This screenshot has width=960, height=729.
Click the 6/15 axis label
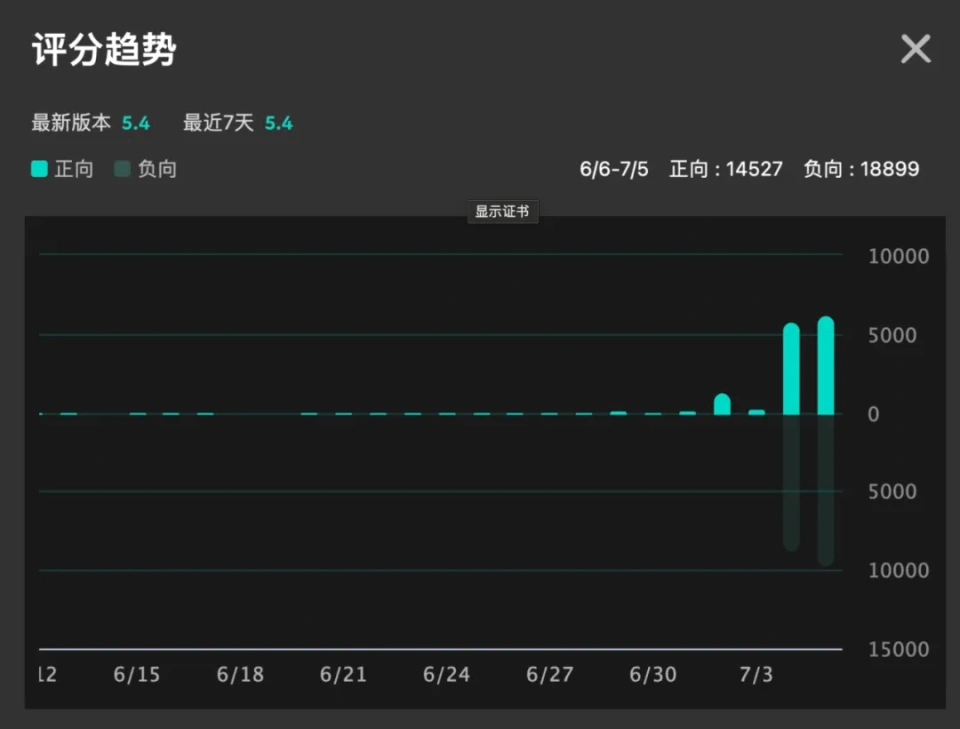(137, 675)
